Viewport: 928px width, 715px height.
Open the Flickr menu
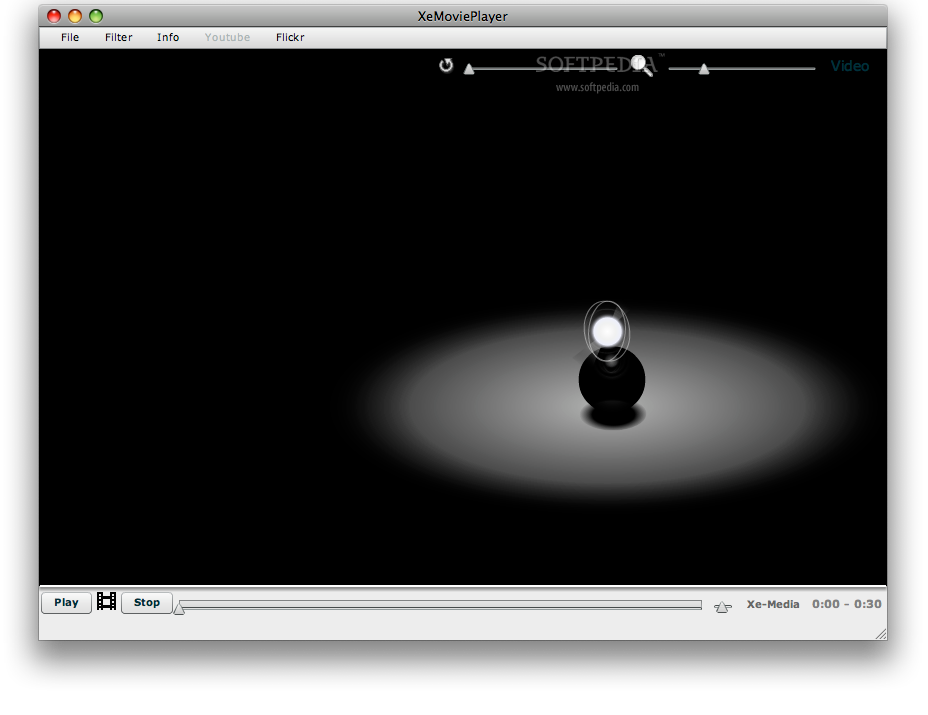(290, 37)
